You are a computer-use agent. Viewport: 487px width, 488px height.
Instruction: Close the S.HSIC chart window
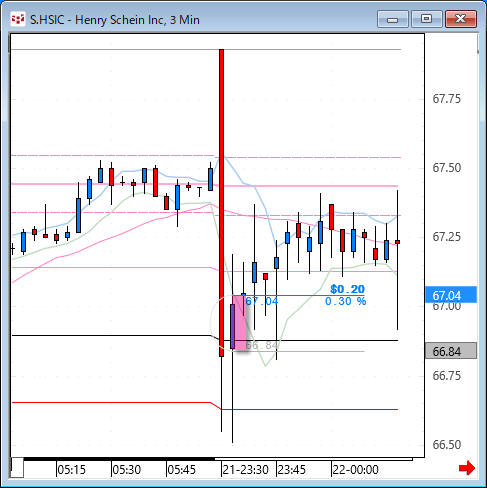tap(461, 19)
